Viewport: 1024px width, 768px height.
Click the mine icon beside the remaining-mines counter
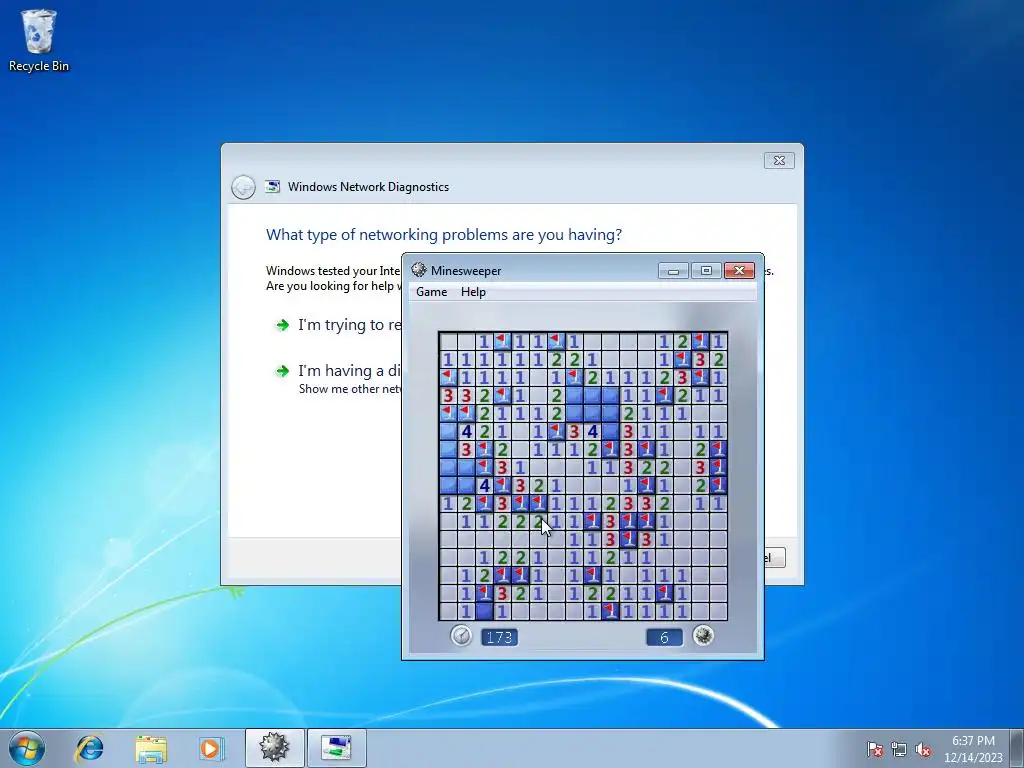coord(703,635)
